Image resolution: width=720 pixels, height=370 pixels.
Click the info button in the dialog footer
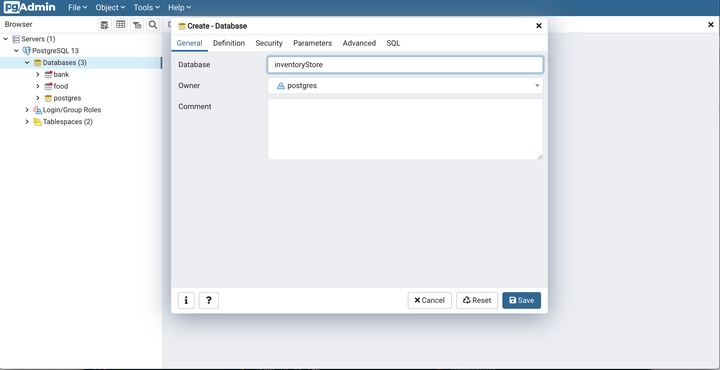[x=186, y=300]
